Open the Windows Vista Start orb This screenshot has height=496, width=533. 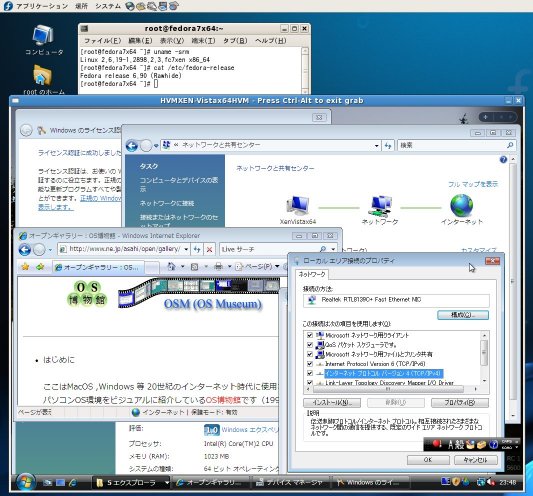(25, 482)
